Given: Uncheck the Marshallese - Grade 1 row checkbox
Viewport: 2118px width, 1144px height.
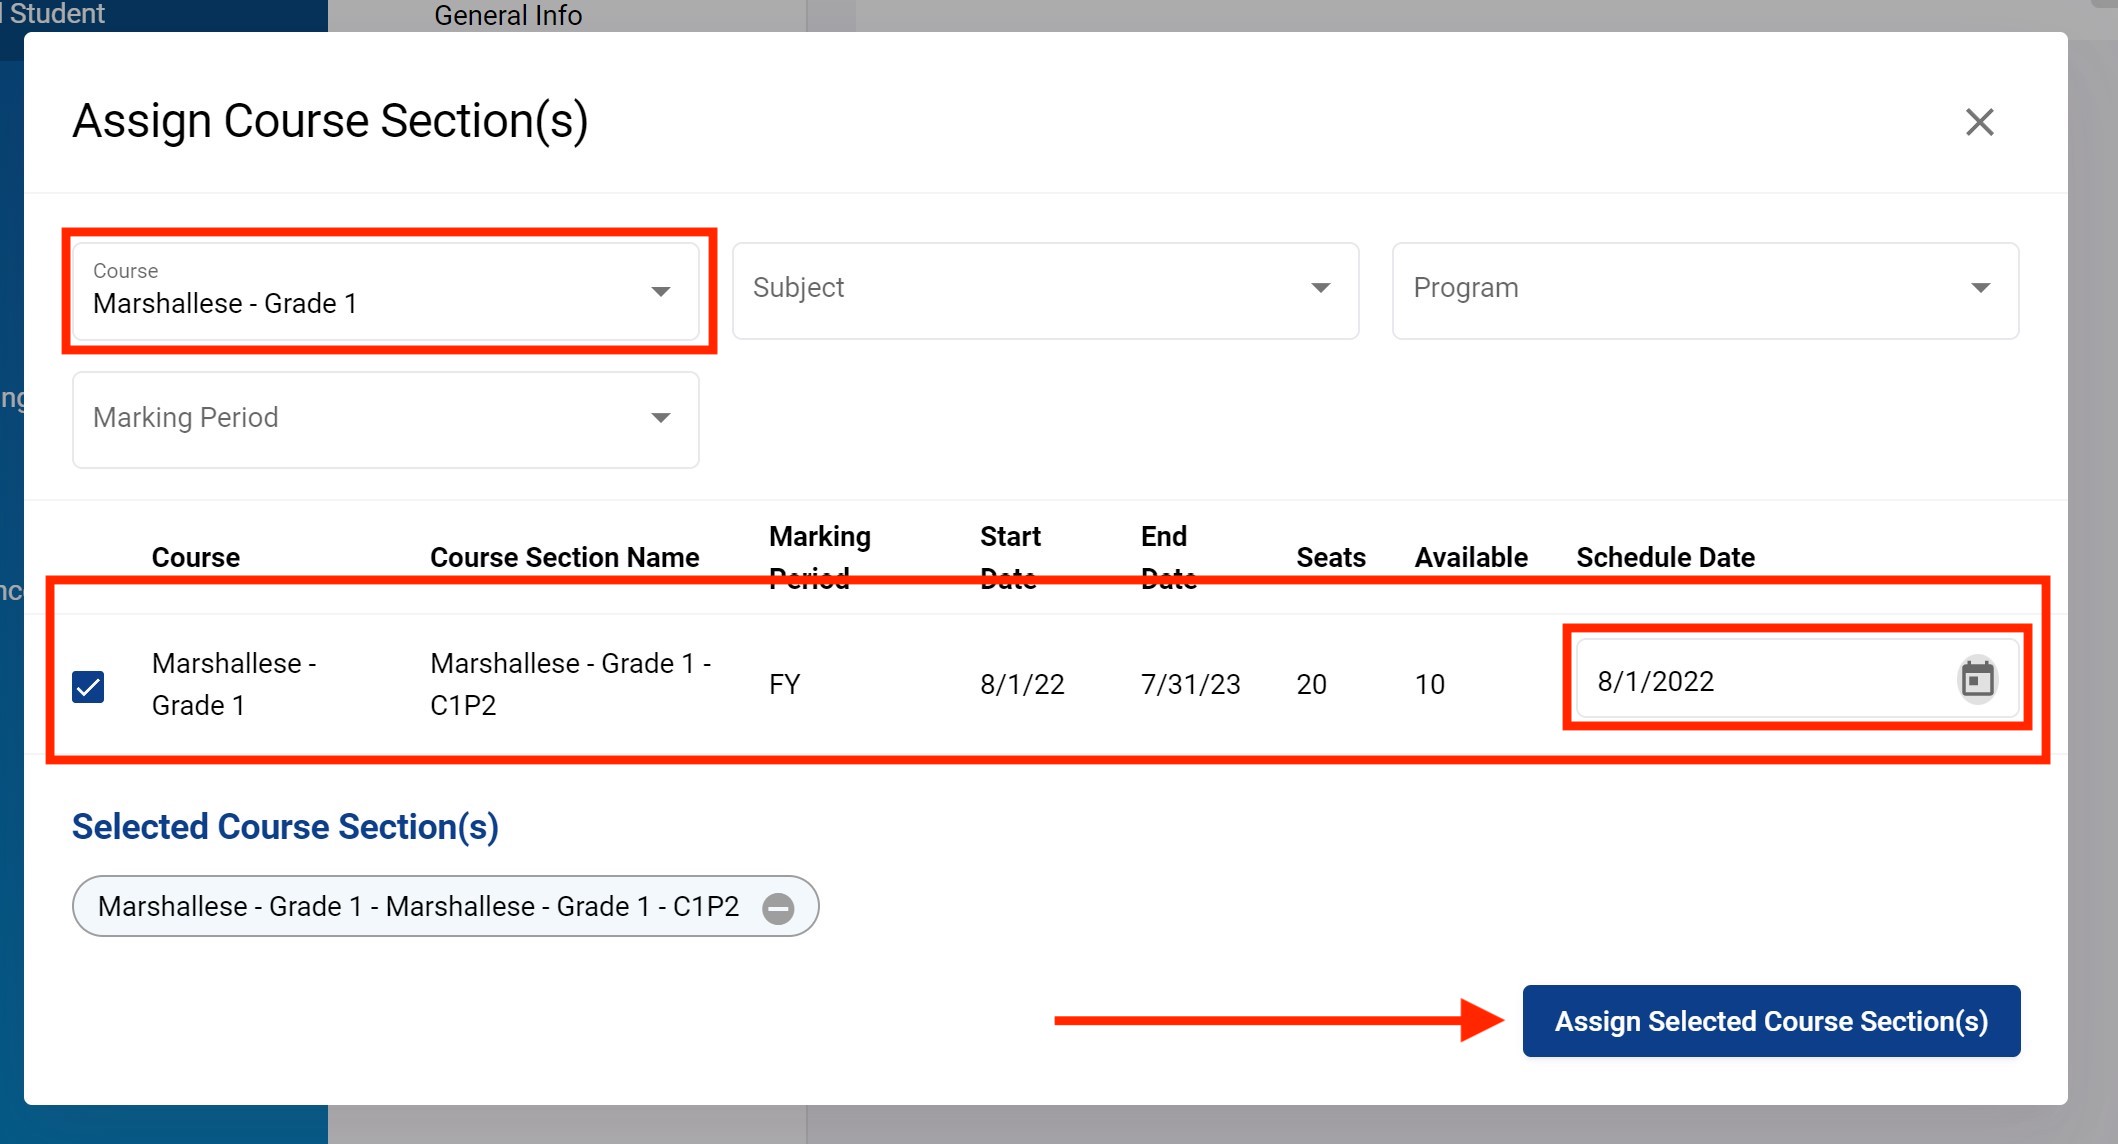Looking at the screenshot, I should tap(88, 687).
